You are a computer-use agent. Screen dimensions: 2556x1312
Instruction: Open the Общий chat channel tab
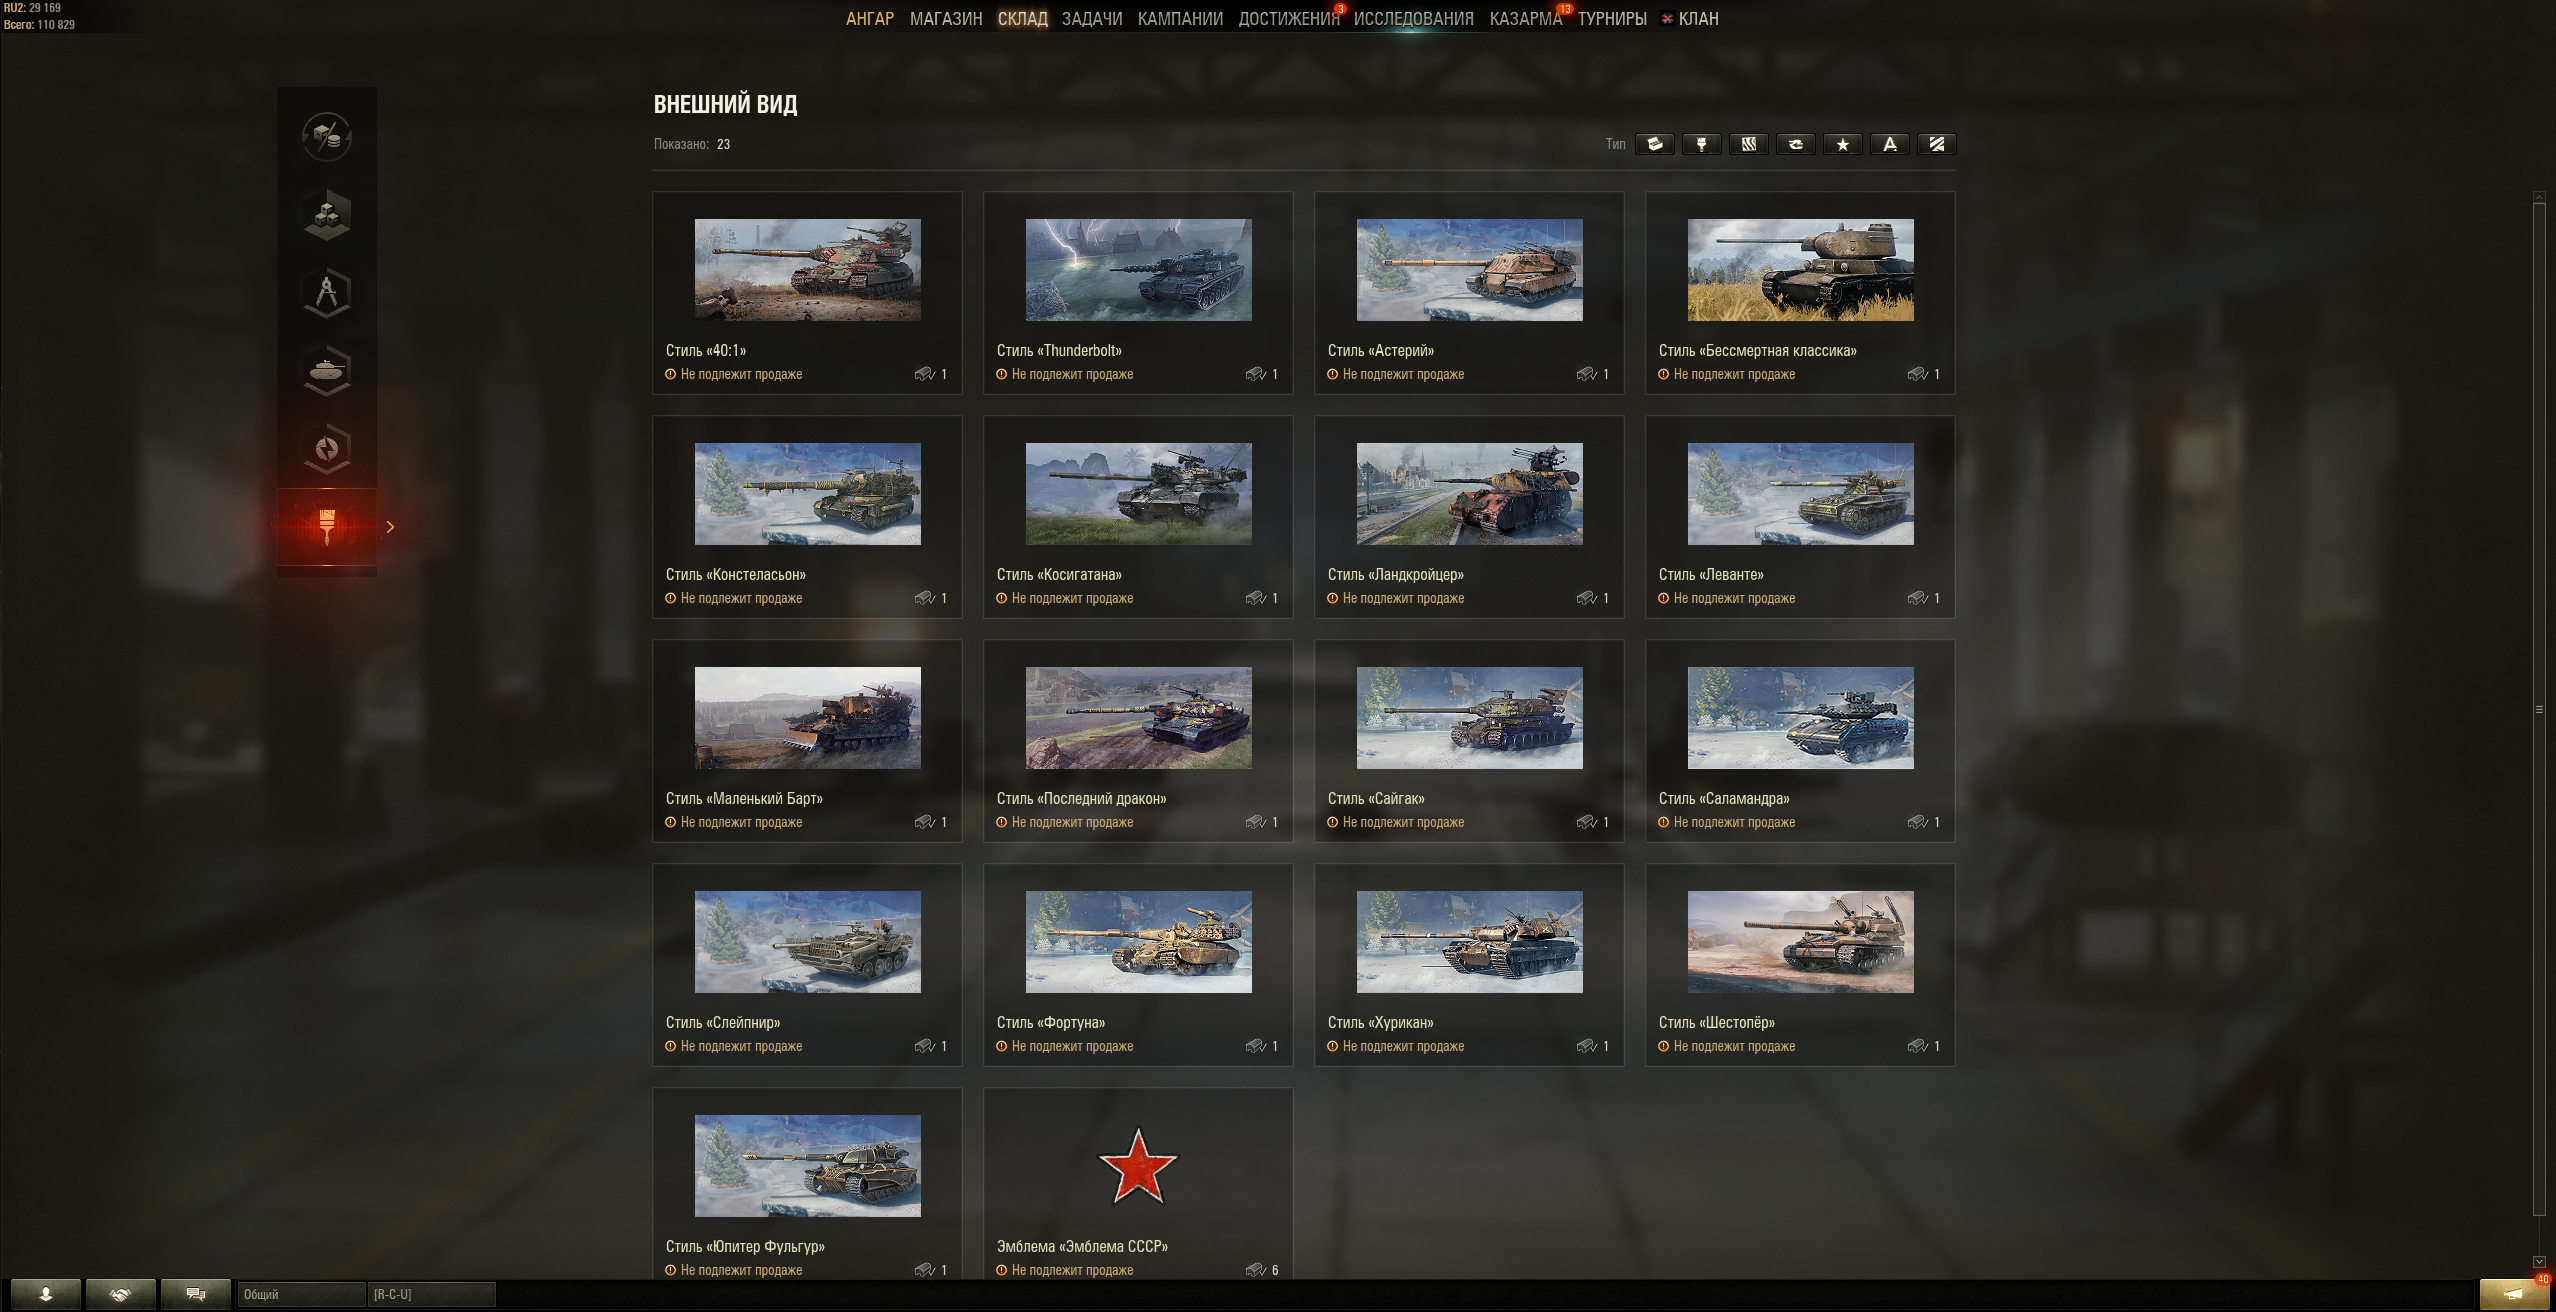[x=301, y=1294]
